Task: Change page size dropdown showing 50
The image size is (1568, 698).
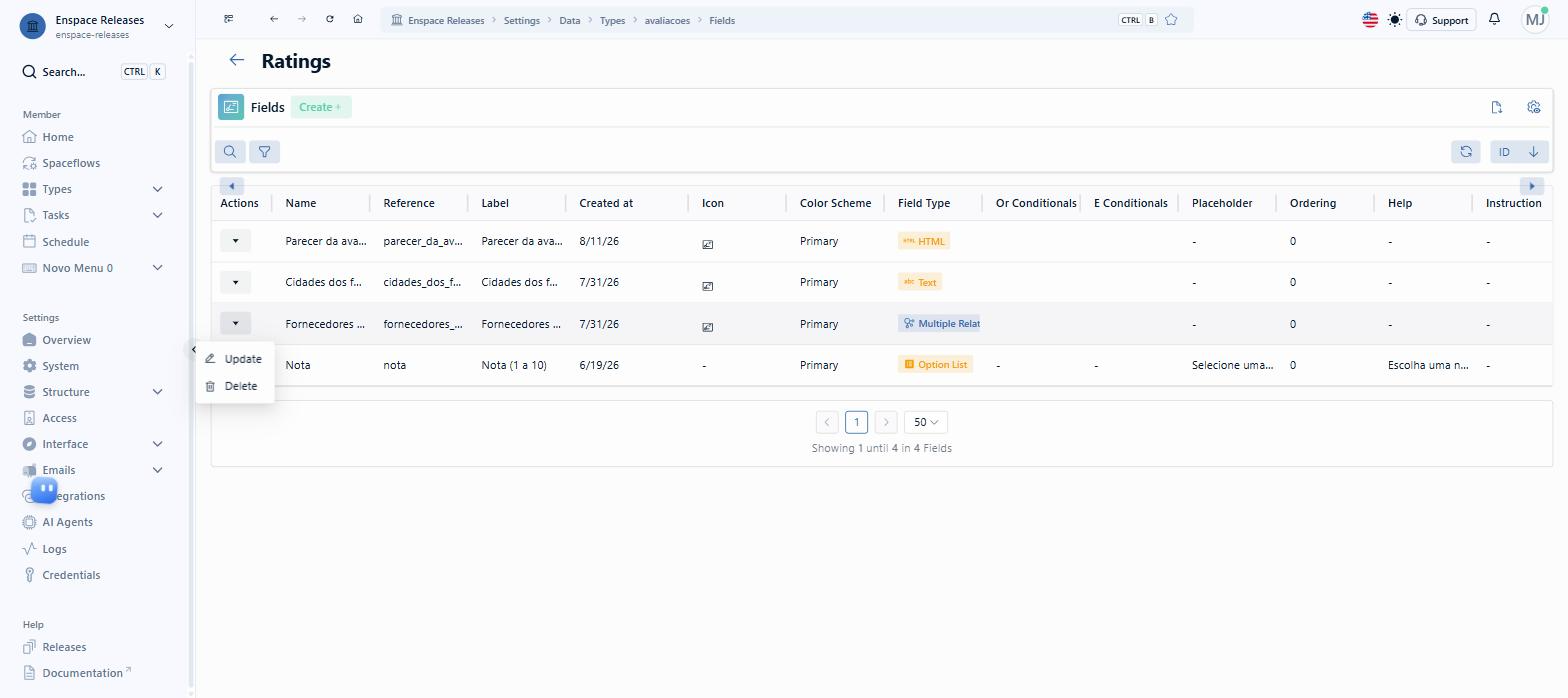Action: pos(926,422)
